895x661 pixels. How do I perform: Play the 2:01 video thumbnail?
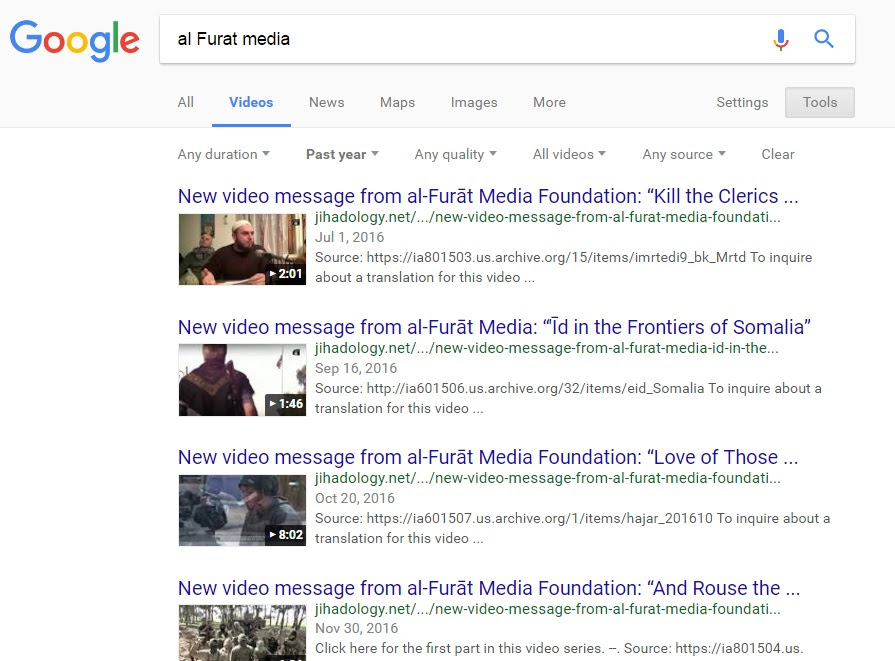[x=242, y=249]
